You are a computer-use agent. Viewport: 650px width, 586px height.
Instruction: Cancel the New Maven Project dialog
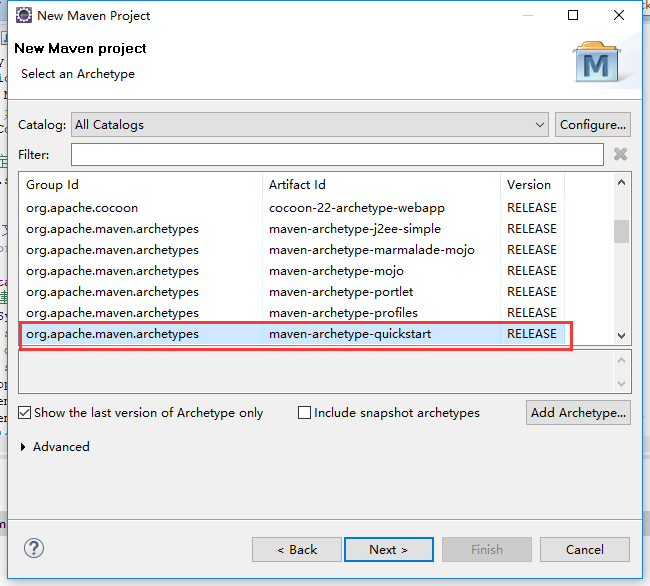(585, 550)
